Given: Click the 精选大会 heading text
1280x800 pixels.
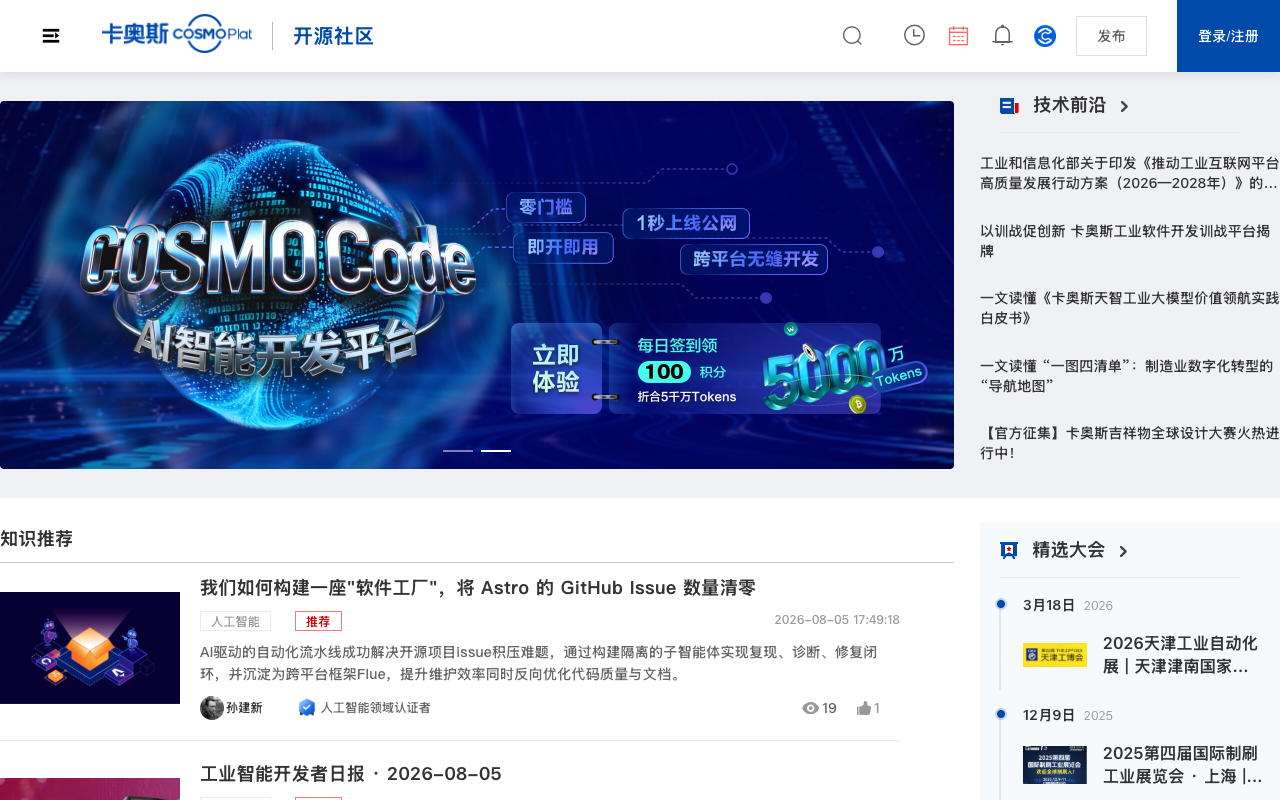Looking at the screenshot, I should click(1069, 550).
